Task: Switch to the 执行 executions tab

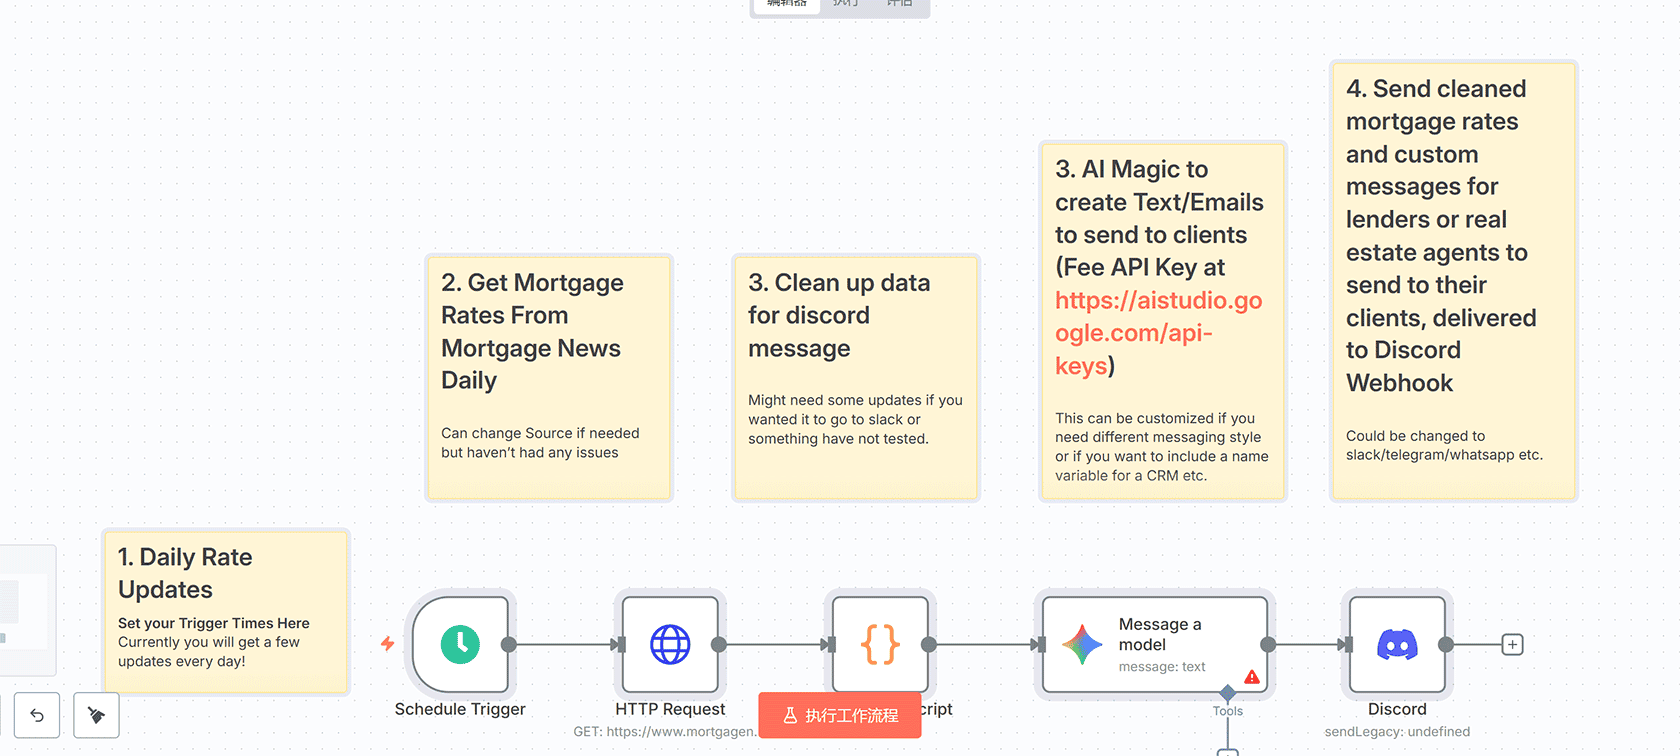Action: 846,4
